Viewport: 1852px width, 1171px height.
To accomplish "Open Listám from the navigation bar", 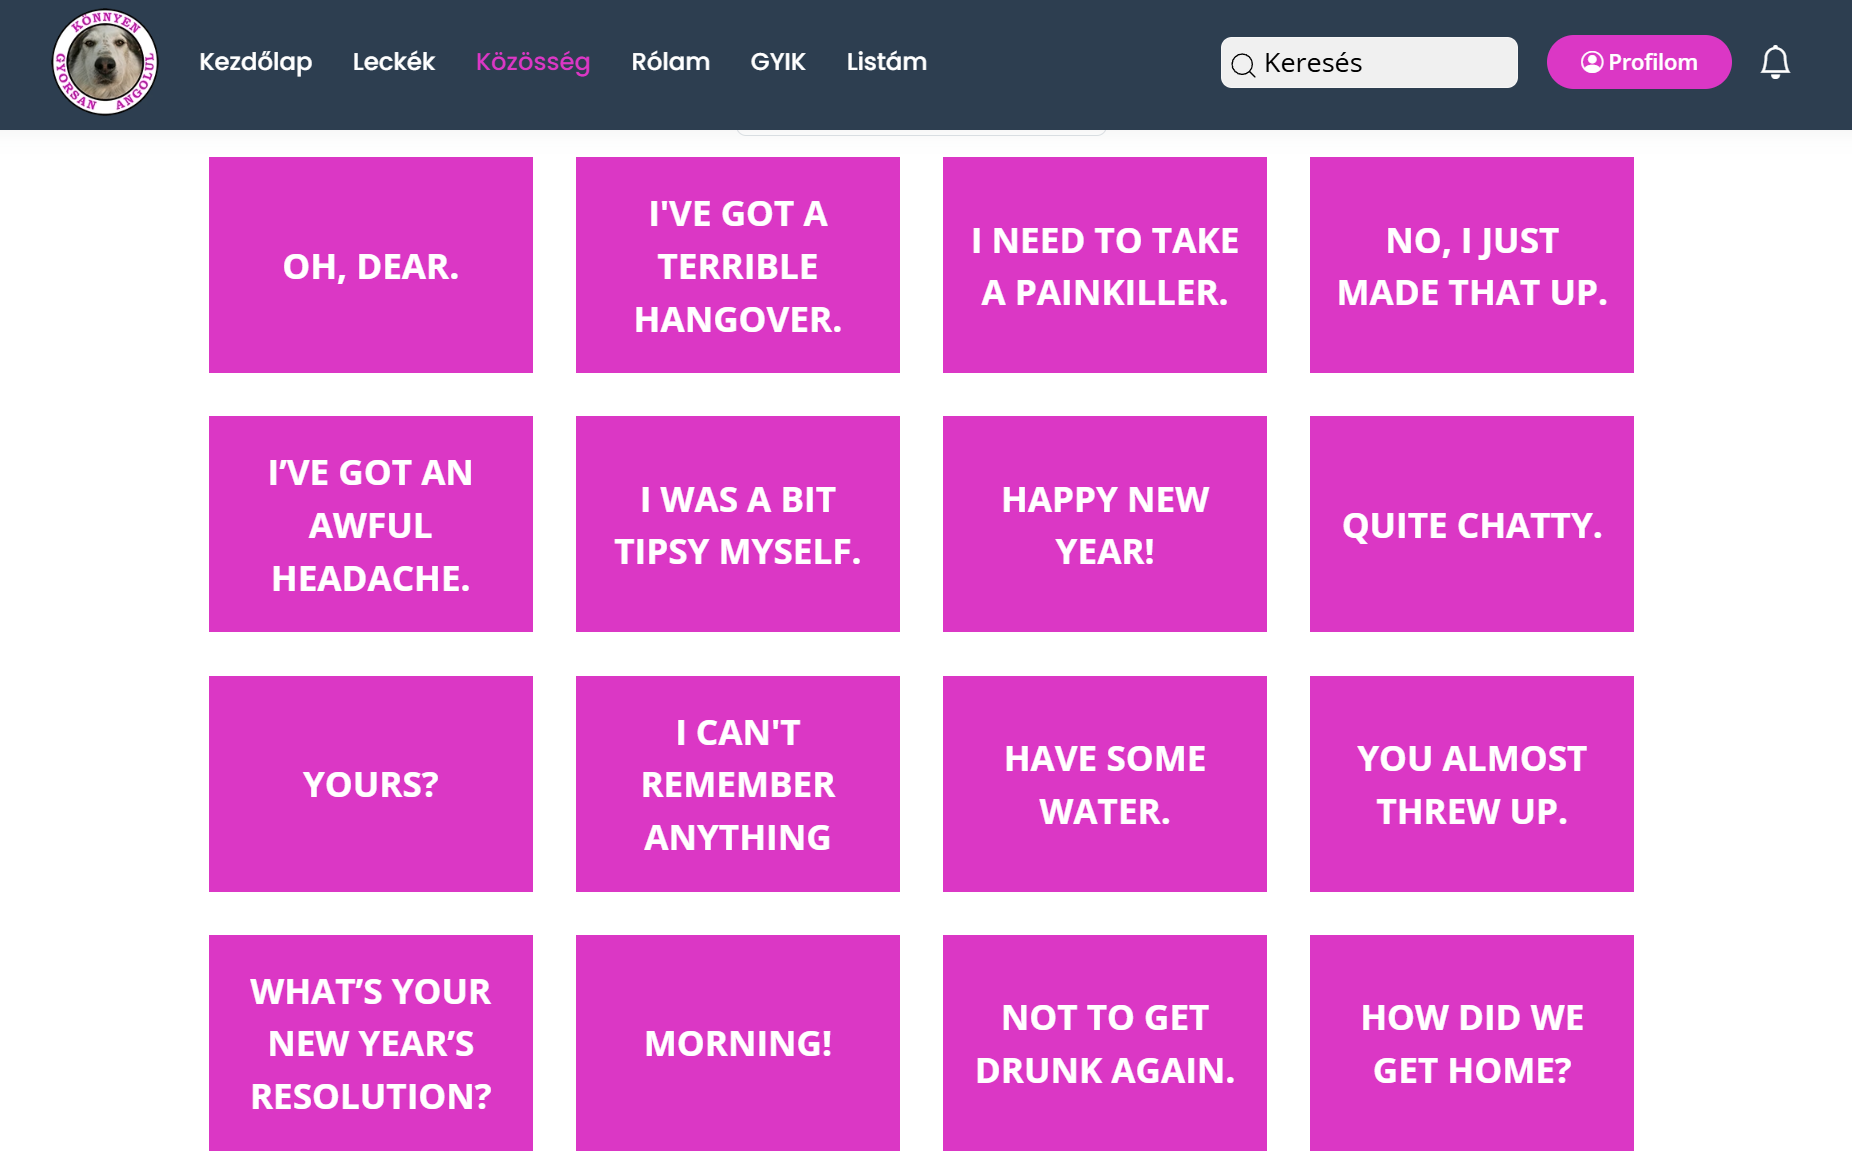I will point(886,62).
